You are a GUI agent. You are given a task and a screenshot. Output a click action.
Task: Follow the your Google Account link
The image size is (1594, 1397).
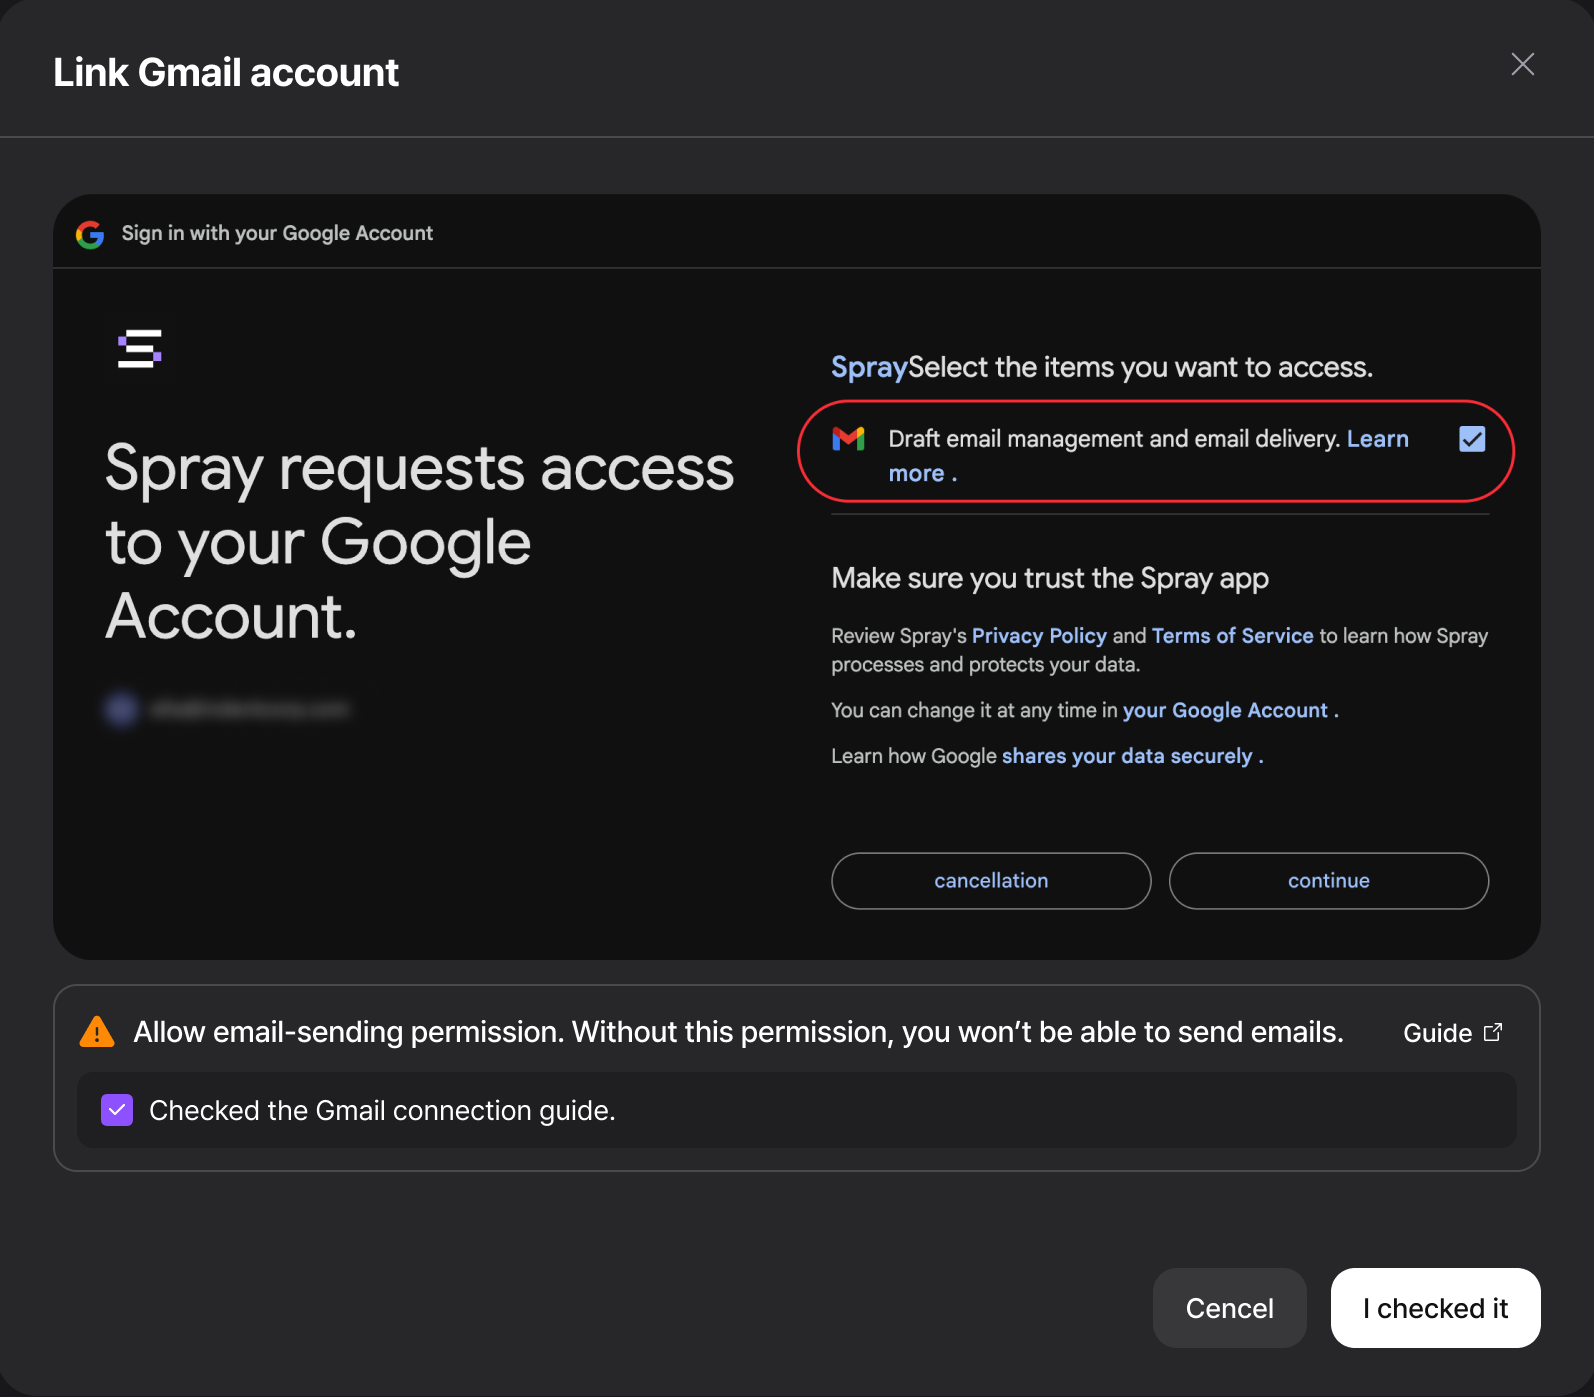click(x=1225, y=710)
